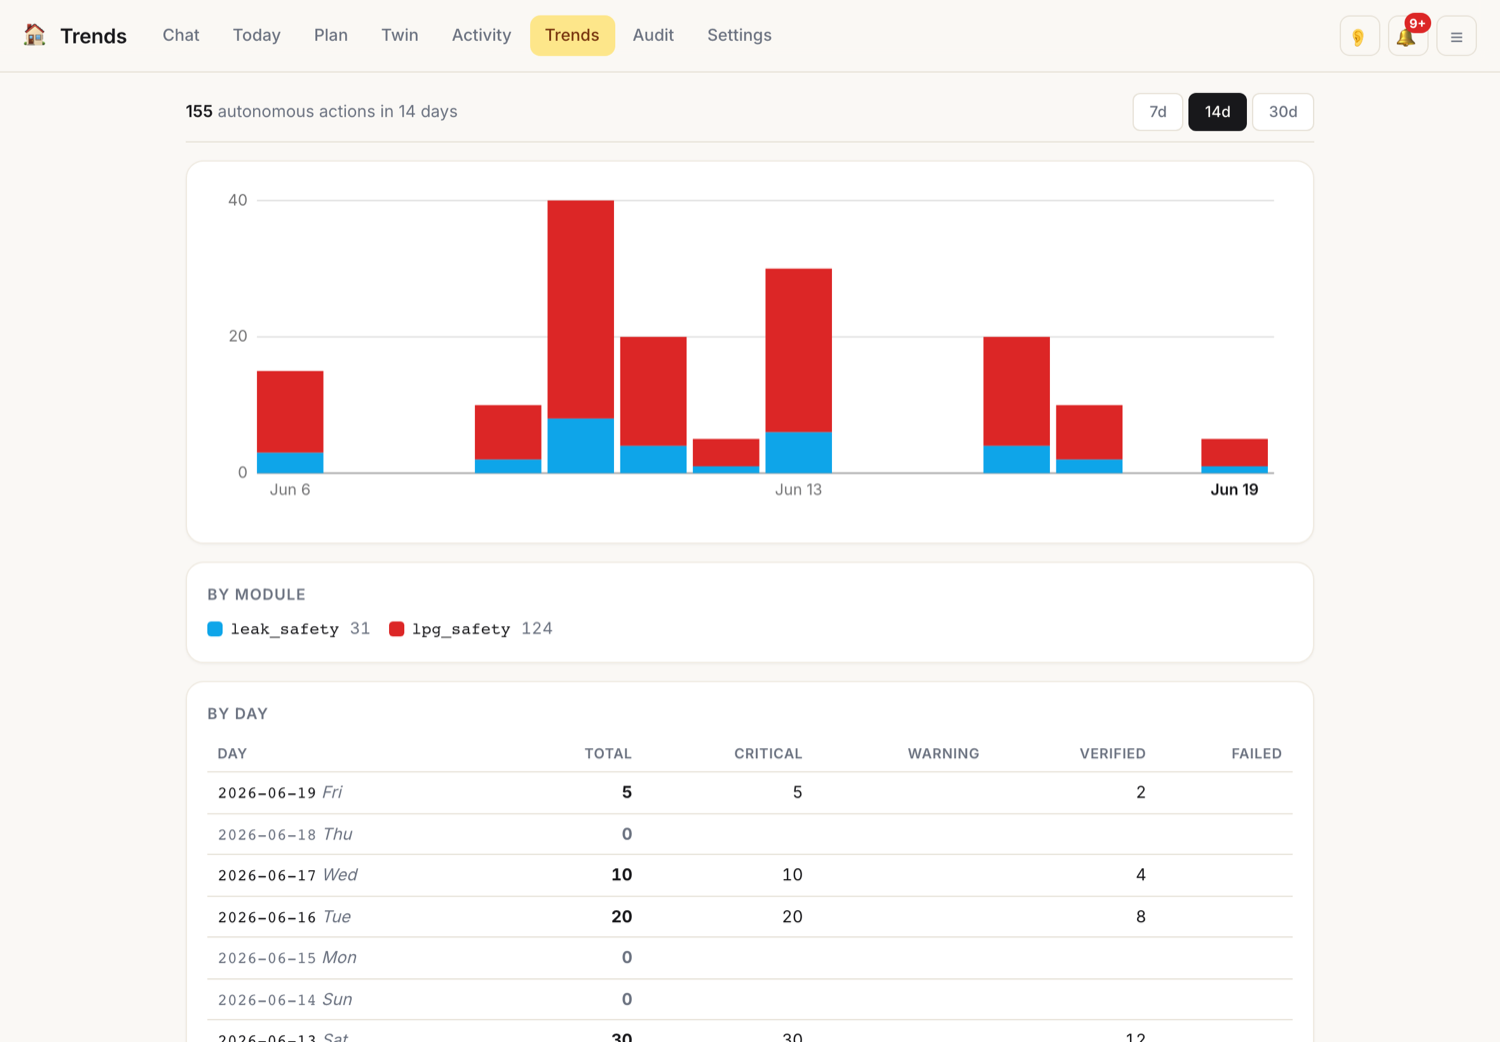The image size is (1500, 1042).
Task: Select the 30d time range
Action: [x=1283, y=112]
